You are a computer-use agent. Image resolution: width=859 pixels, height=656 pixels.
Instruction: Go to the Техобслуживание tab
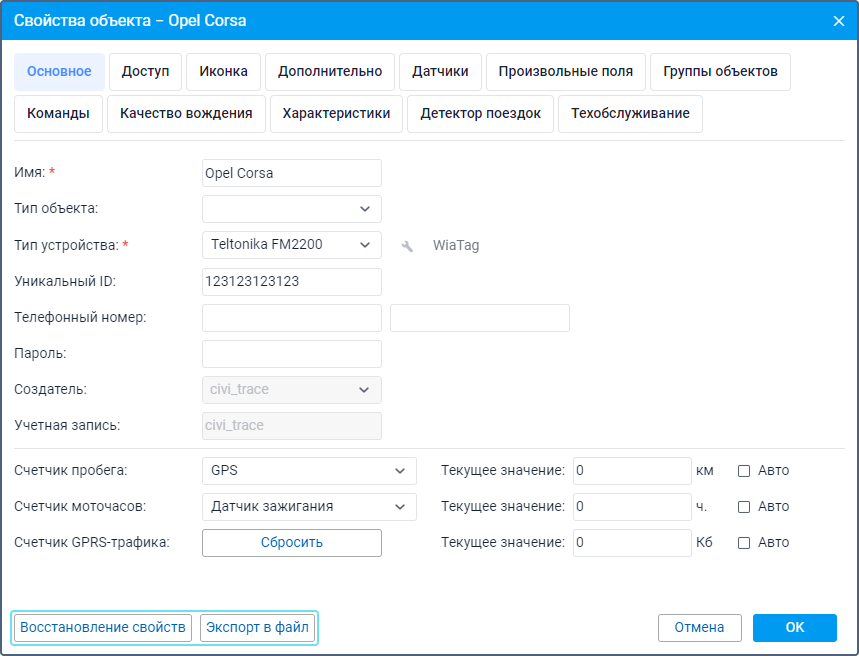click(630, 114)
